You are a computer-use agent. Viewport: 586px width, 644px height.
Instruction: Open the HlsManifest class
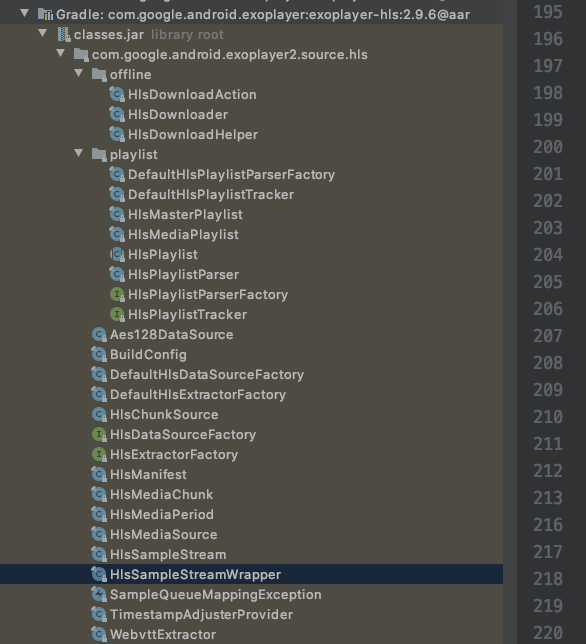(148, 475)
